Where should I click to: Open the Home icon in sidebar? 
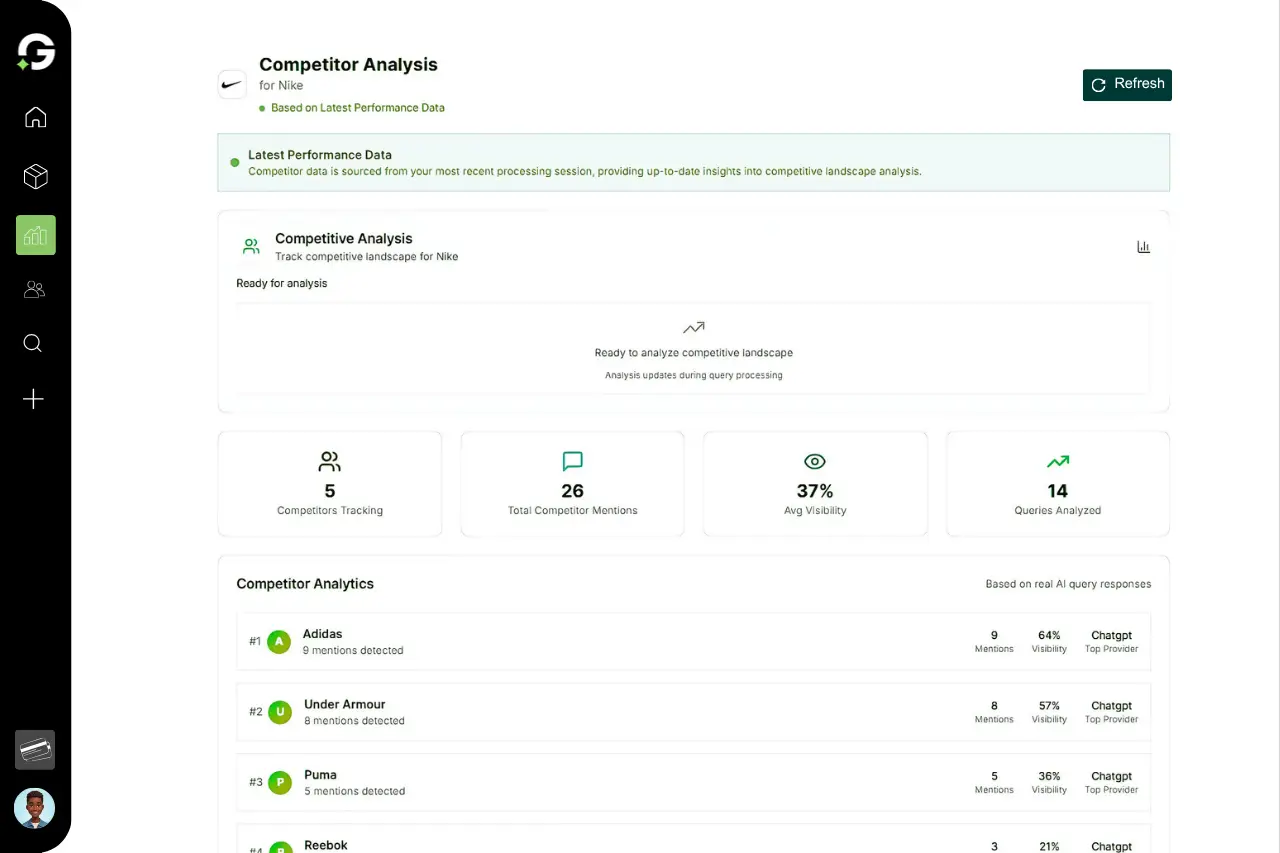pyautogui.click(x=35, y=117)
